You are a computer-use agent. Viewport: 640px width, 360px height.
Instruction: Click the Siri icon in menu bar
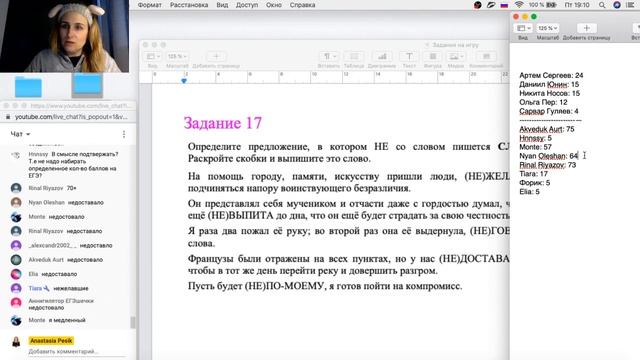(x=617, y=5)
